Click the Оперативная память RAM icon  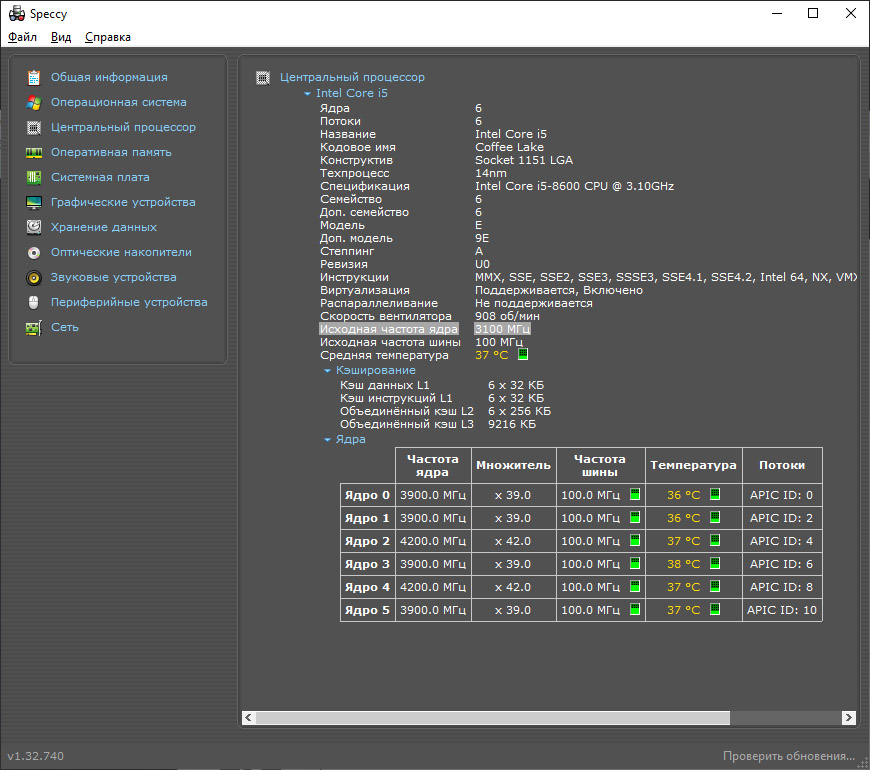(x=34, y=152)
